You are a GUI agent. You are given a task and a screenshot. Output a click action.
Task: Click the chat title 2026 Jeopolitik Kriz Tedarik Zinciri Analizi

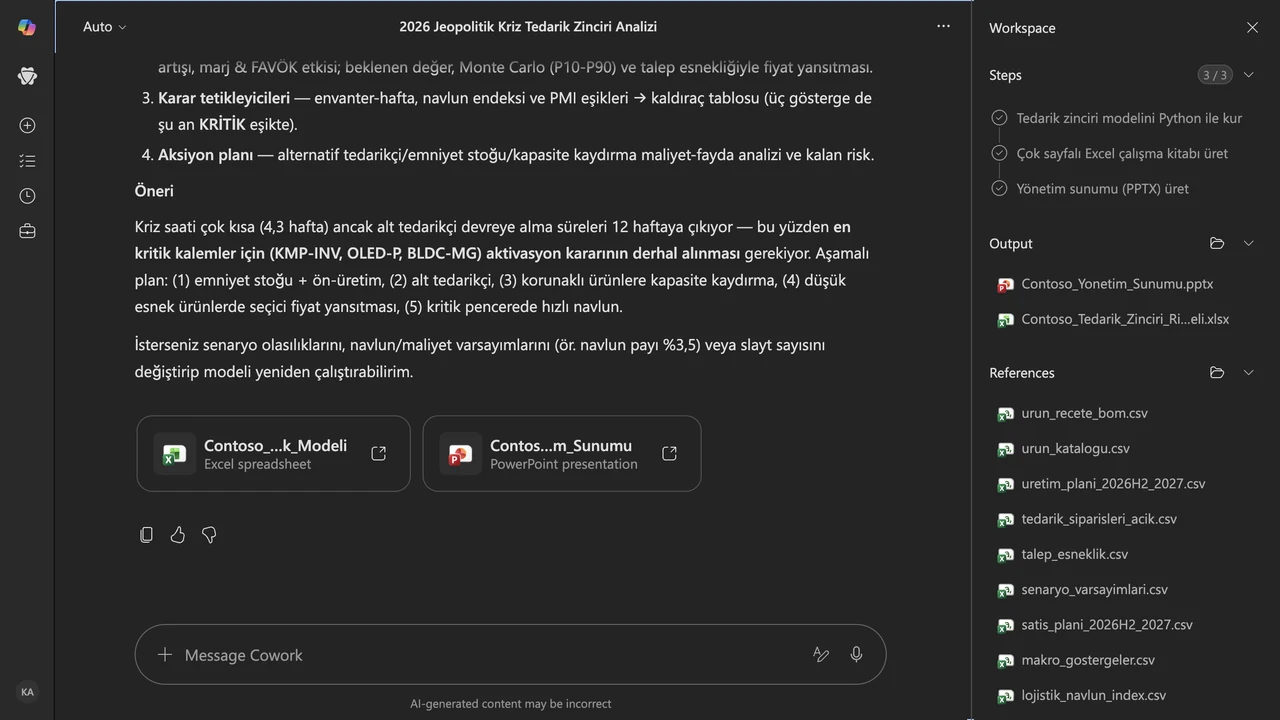coord(528,27)
